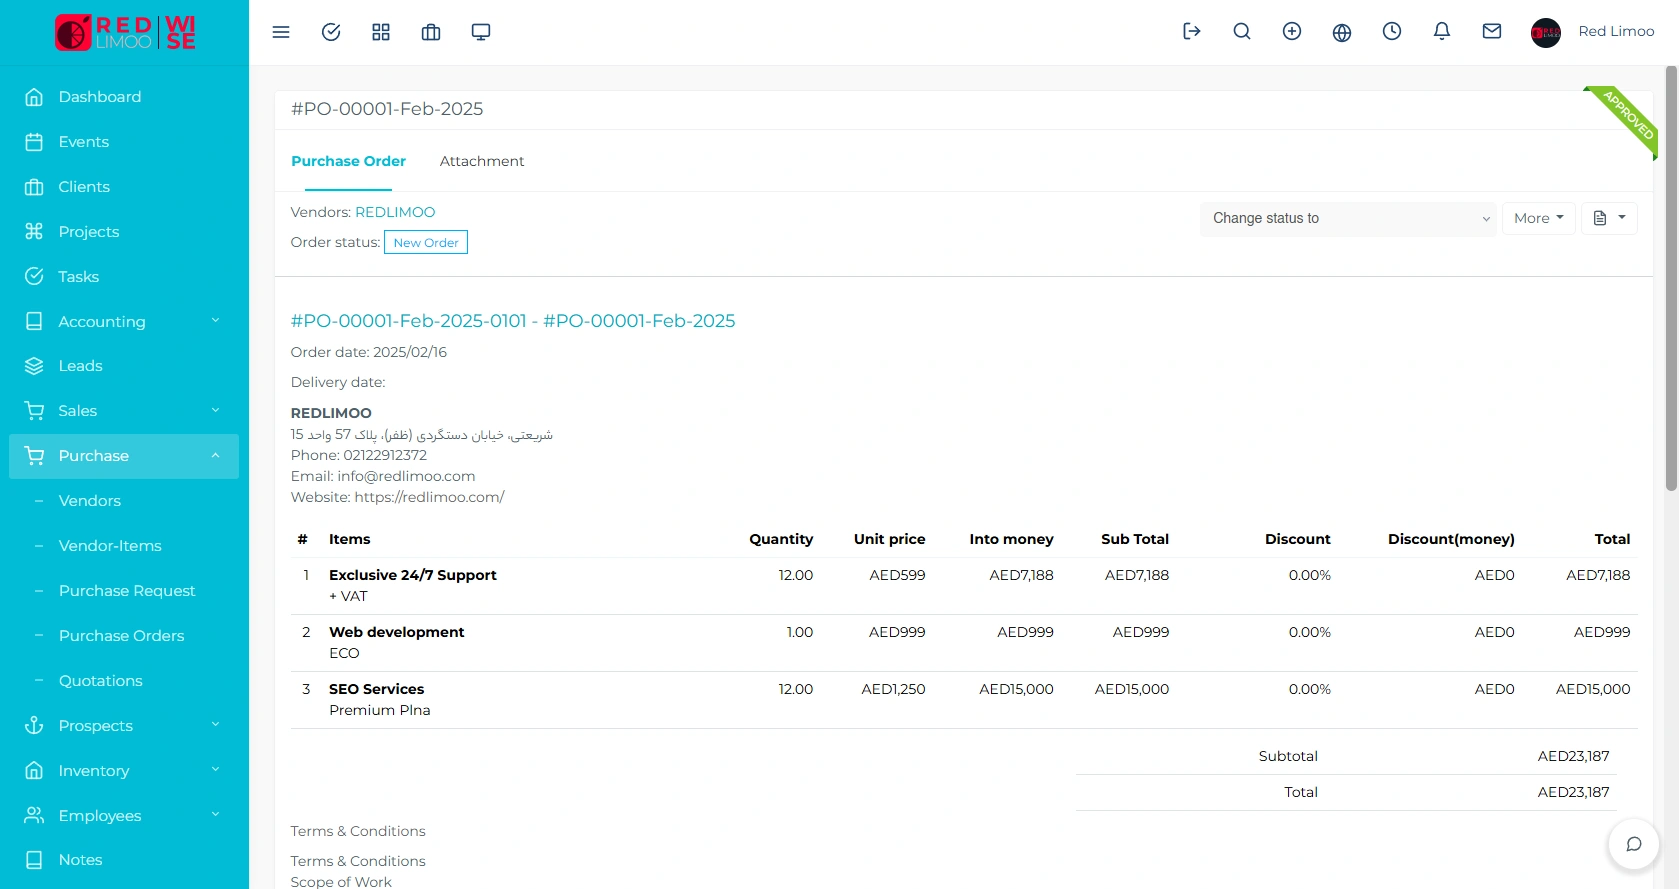Click the vertical page scrollbar

1671,279
